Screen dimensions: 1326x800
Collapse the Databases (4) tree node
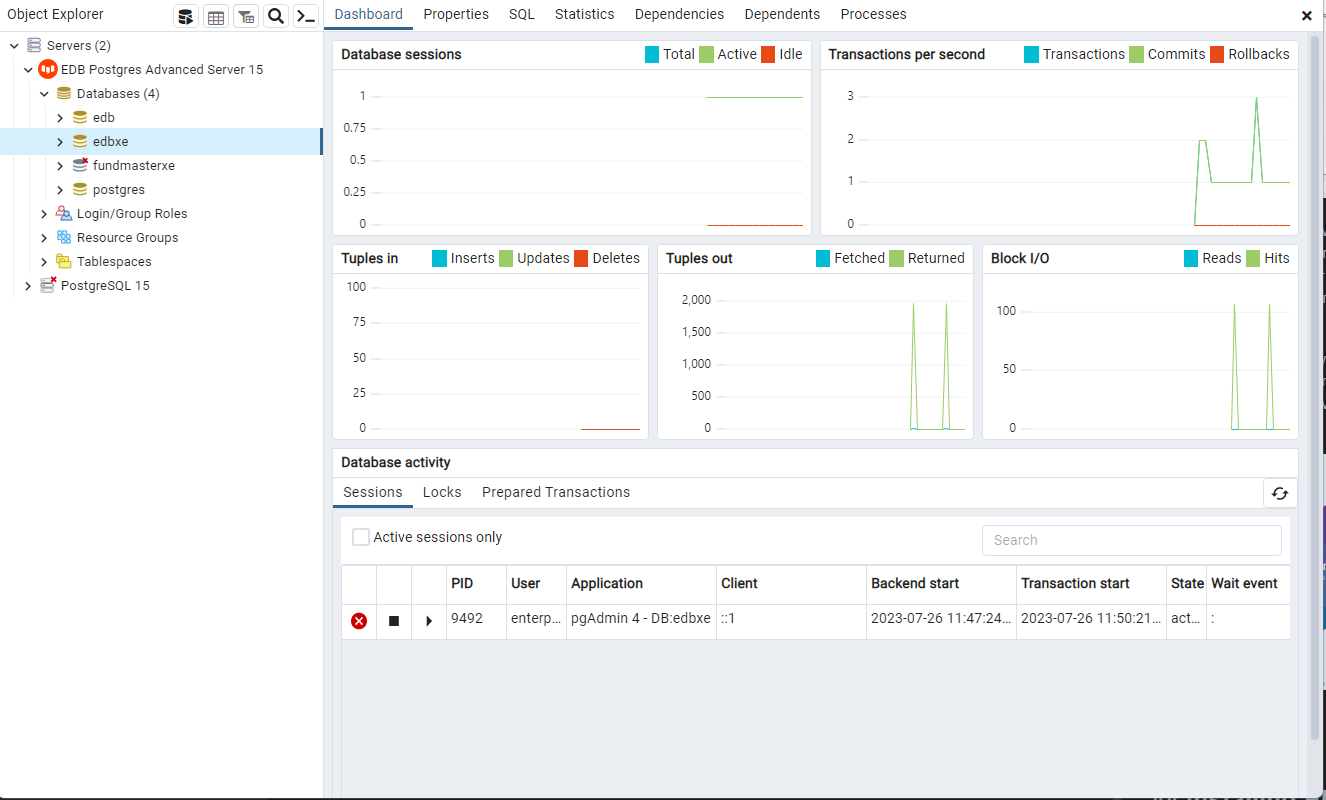(x=44, y=94)
